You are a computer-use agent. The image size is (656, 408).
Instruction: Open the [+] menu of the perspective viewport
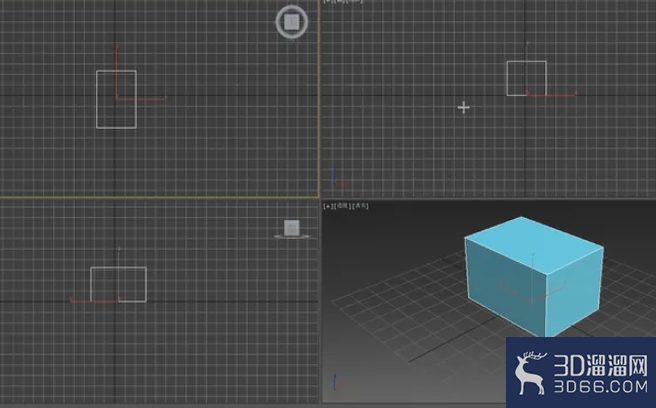point(327,206)
